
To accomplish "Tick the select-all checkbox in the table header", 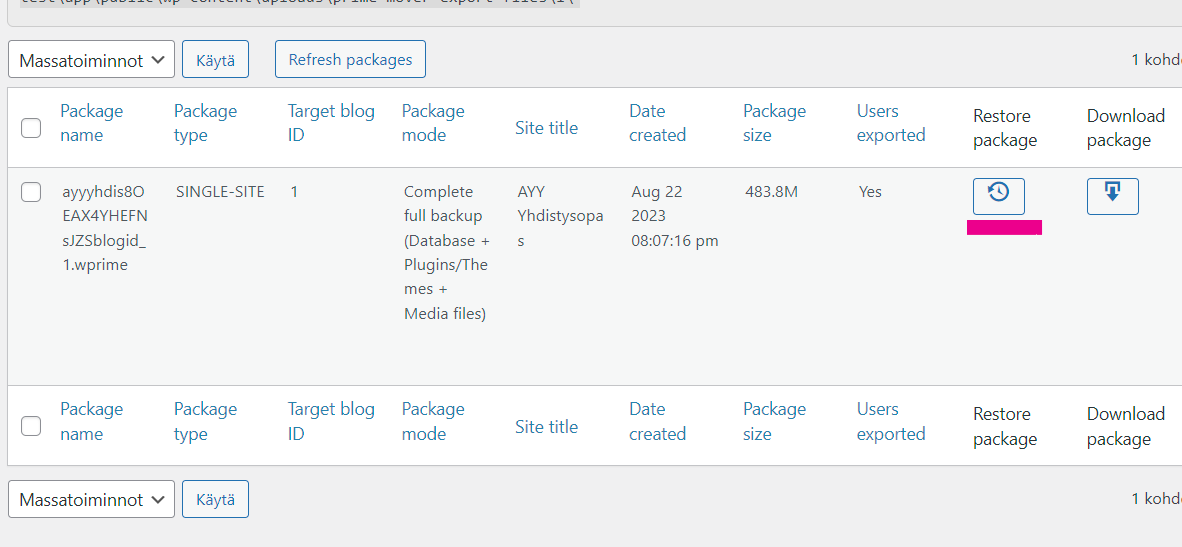I will pyautogui.click(x=31, y=127).
